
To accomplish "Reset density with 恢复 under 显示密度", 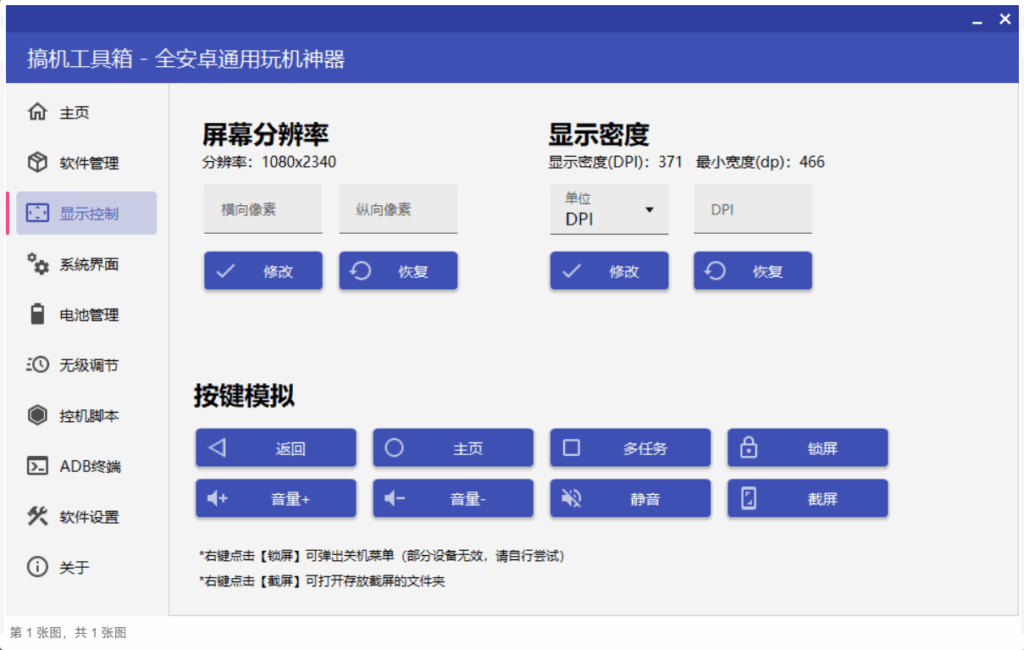I will tap(753, 271).
